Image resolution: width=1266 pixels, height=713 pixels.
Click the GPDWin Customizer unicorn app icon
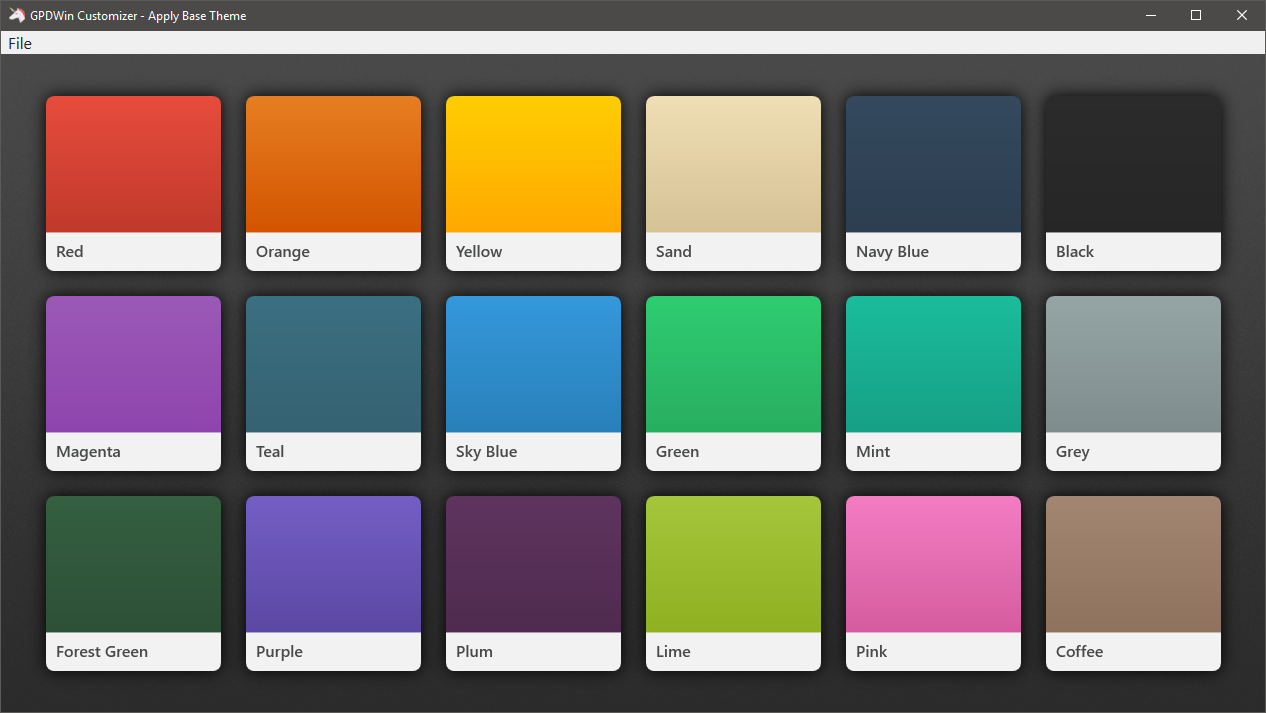16,15
